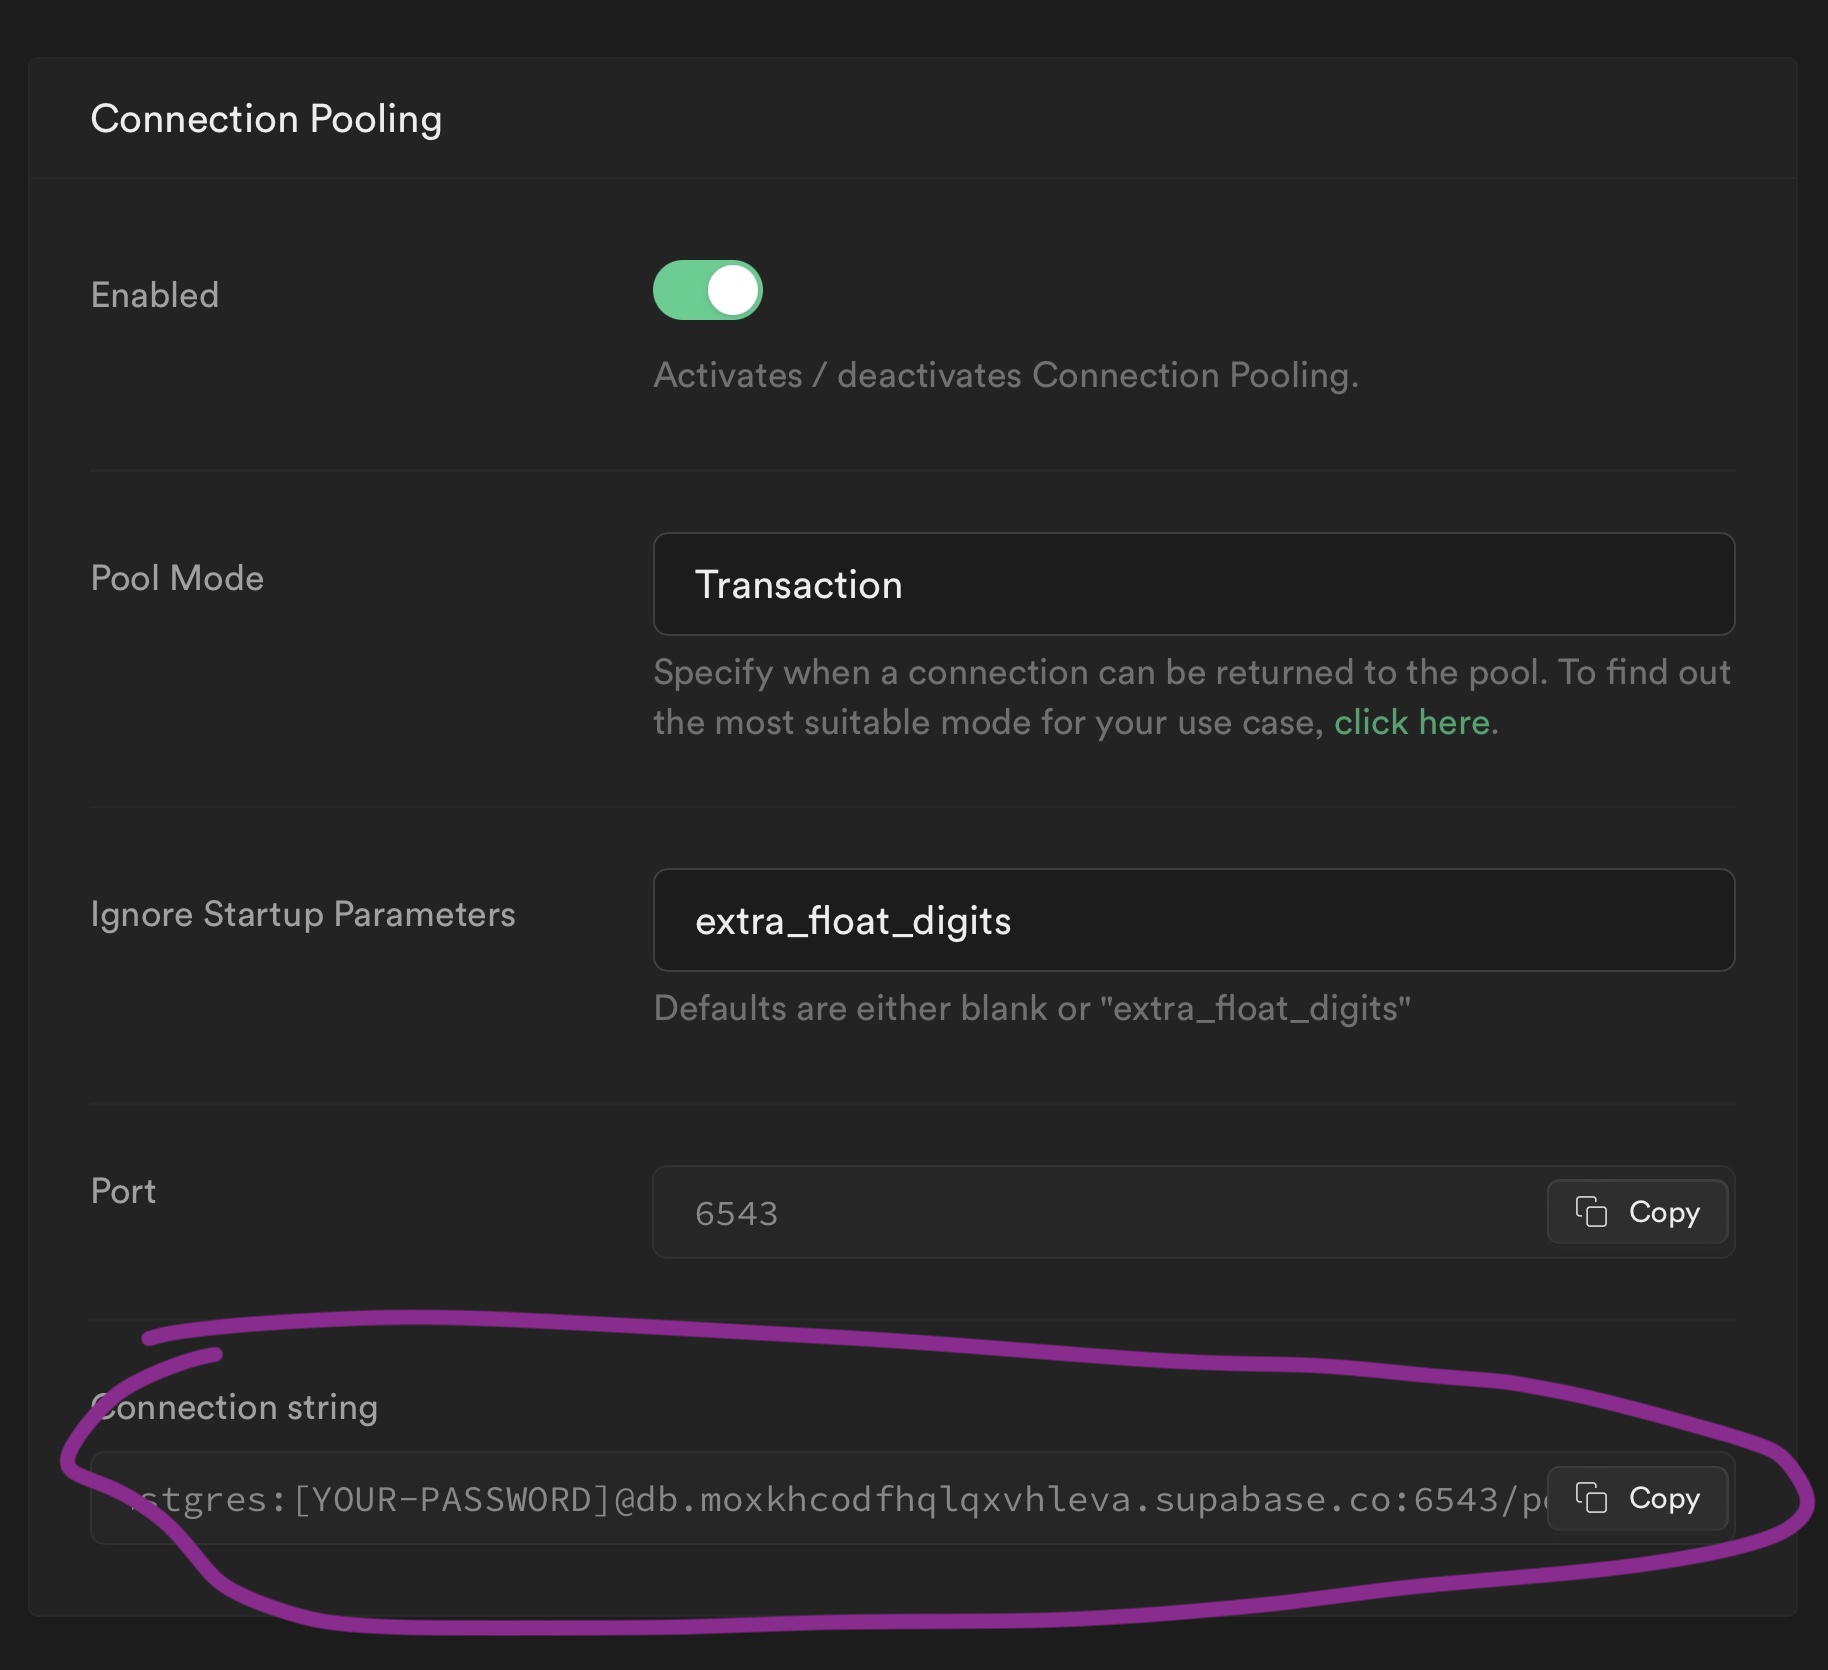The image size is (1828, 1670).
Task: Open the Pool Mode Transaction dropdown
Action: [x=1193, y=584]
